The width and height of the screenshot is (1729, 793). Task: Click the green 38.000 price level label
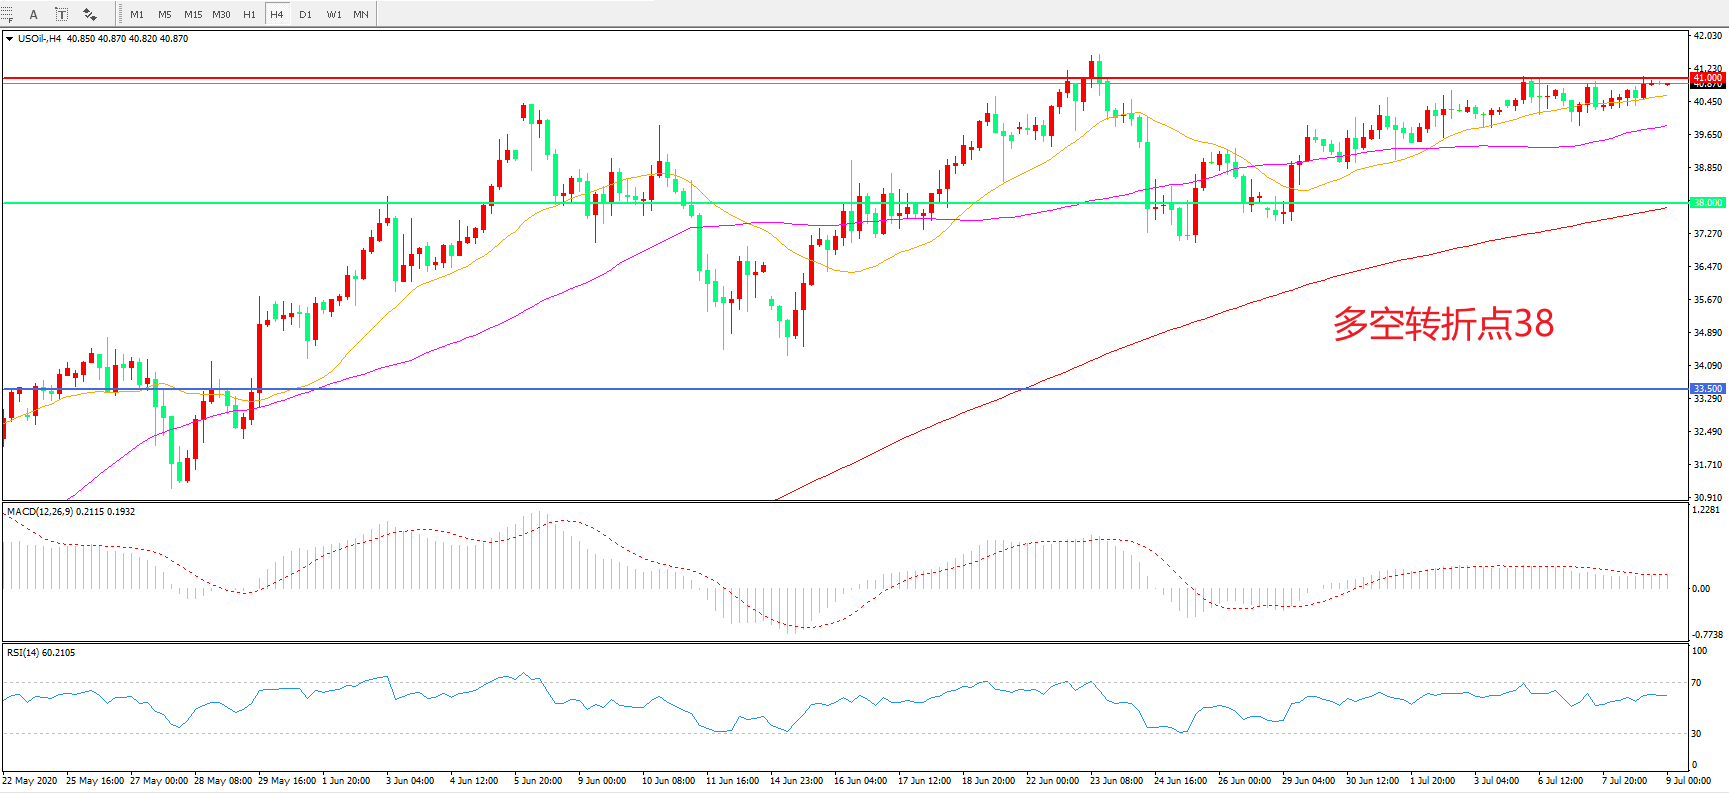coord(1707,203)
